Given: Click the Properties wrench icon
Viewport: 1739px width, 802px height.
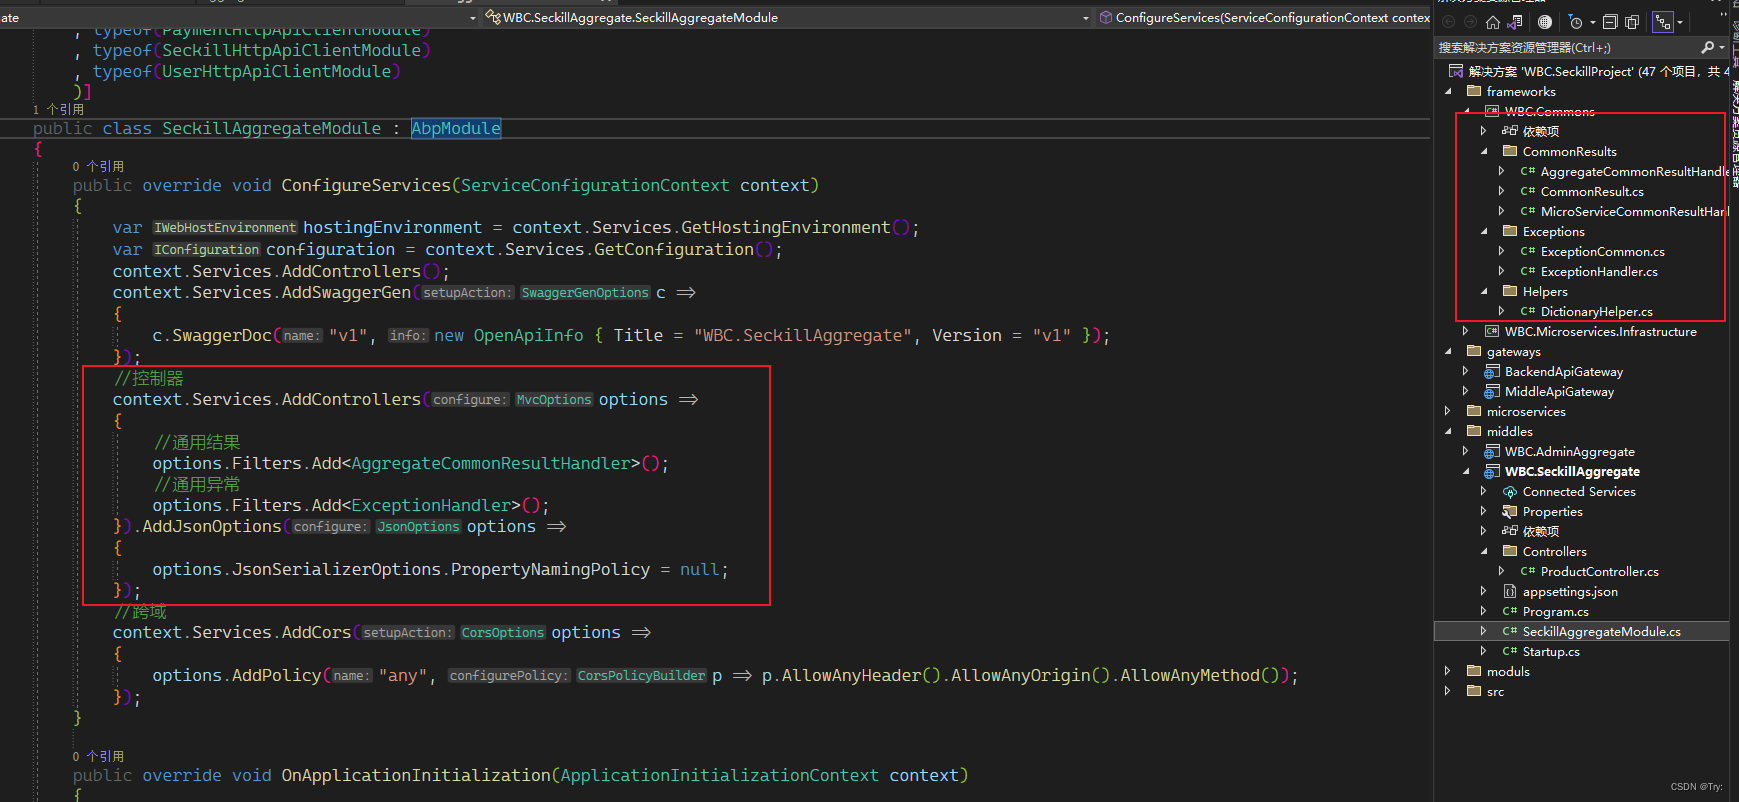Looking at the screenshot, I should pos(1510,511).
